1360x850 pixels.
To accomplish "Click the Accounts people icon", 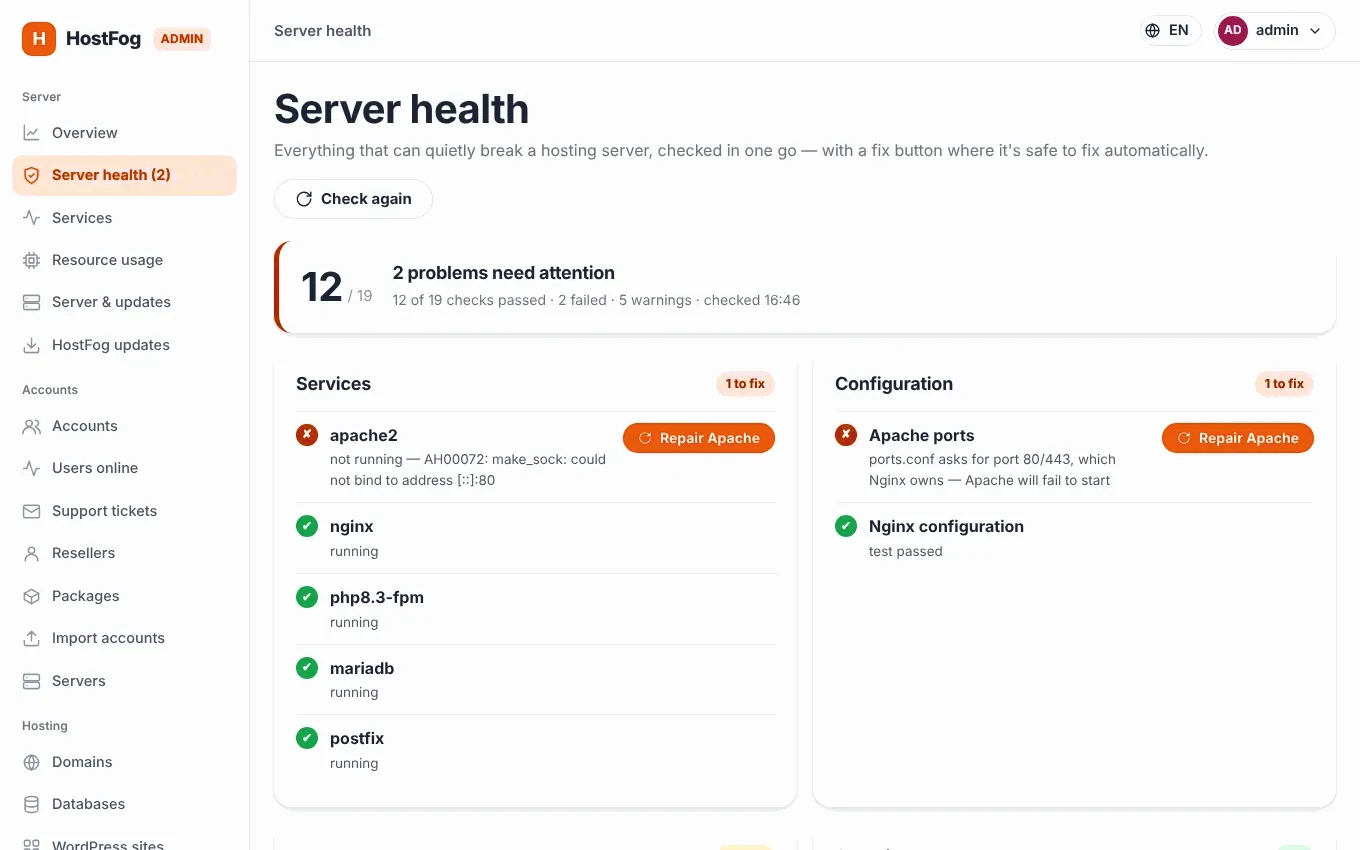I will 32,426.
